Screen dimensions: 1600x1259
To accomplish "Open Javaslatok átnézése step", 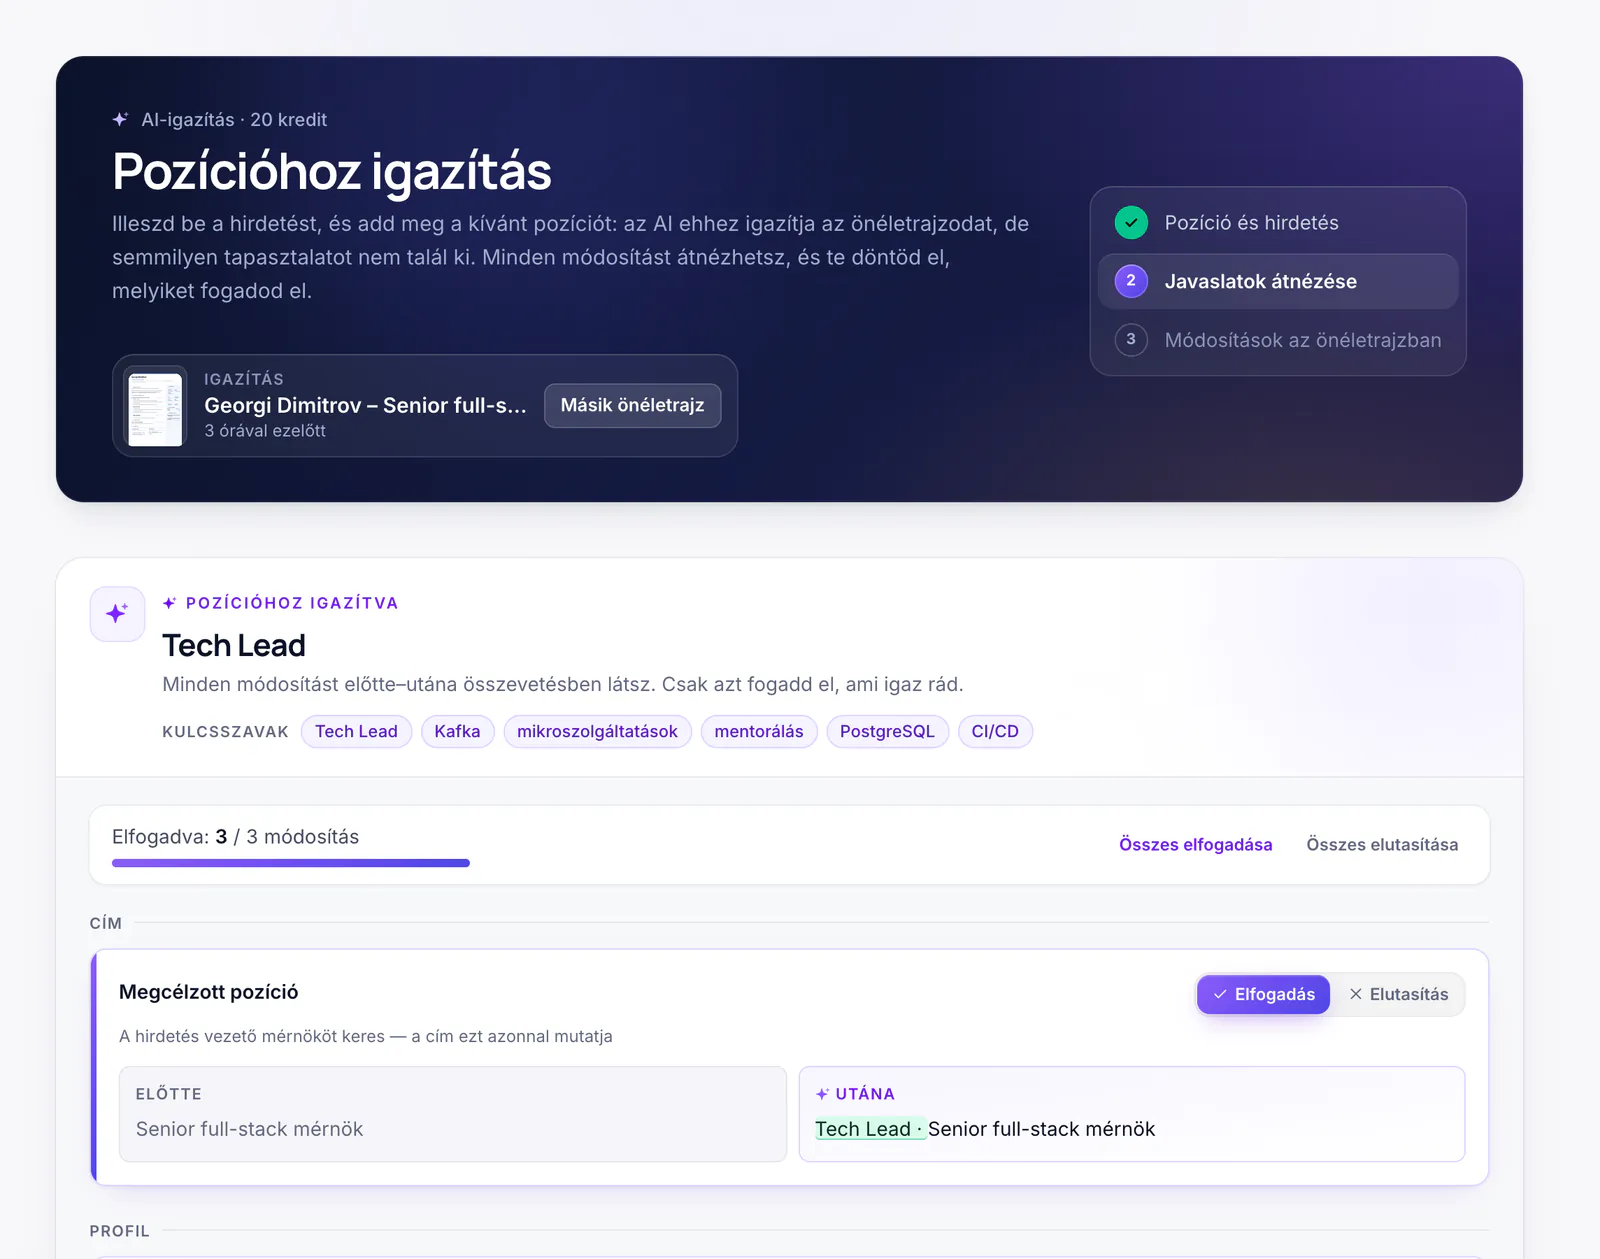I will [1278, 281].
